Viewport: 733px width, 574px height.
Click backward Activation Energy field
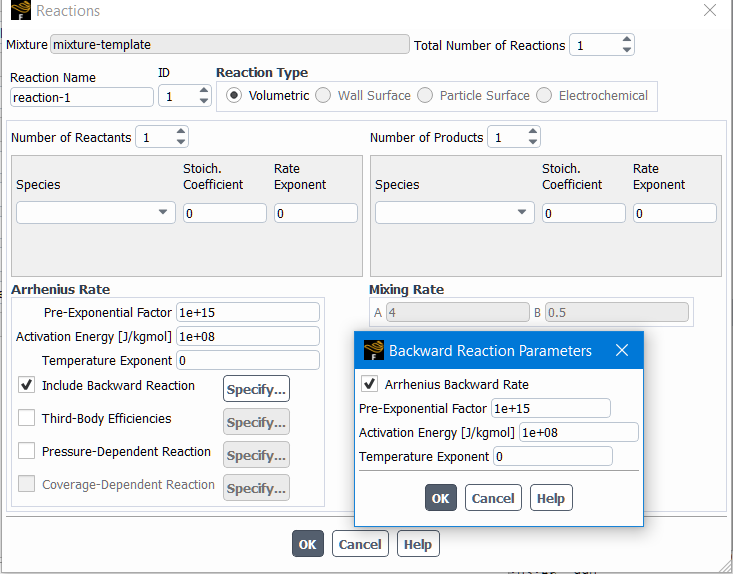[579, 432]
